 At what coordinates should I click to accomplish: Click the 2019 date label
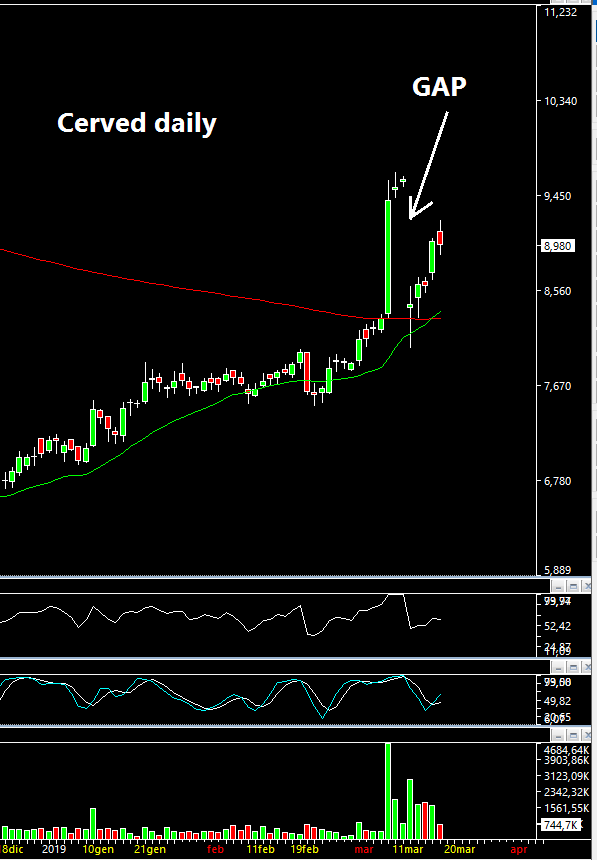pos(54,849)
